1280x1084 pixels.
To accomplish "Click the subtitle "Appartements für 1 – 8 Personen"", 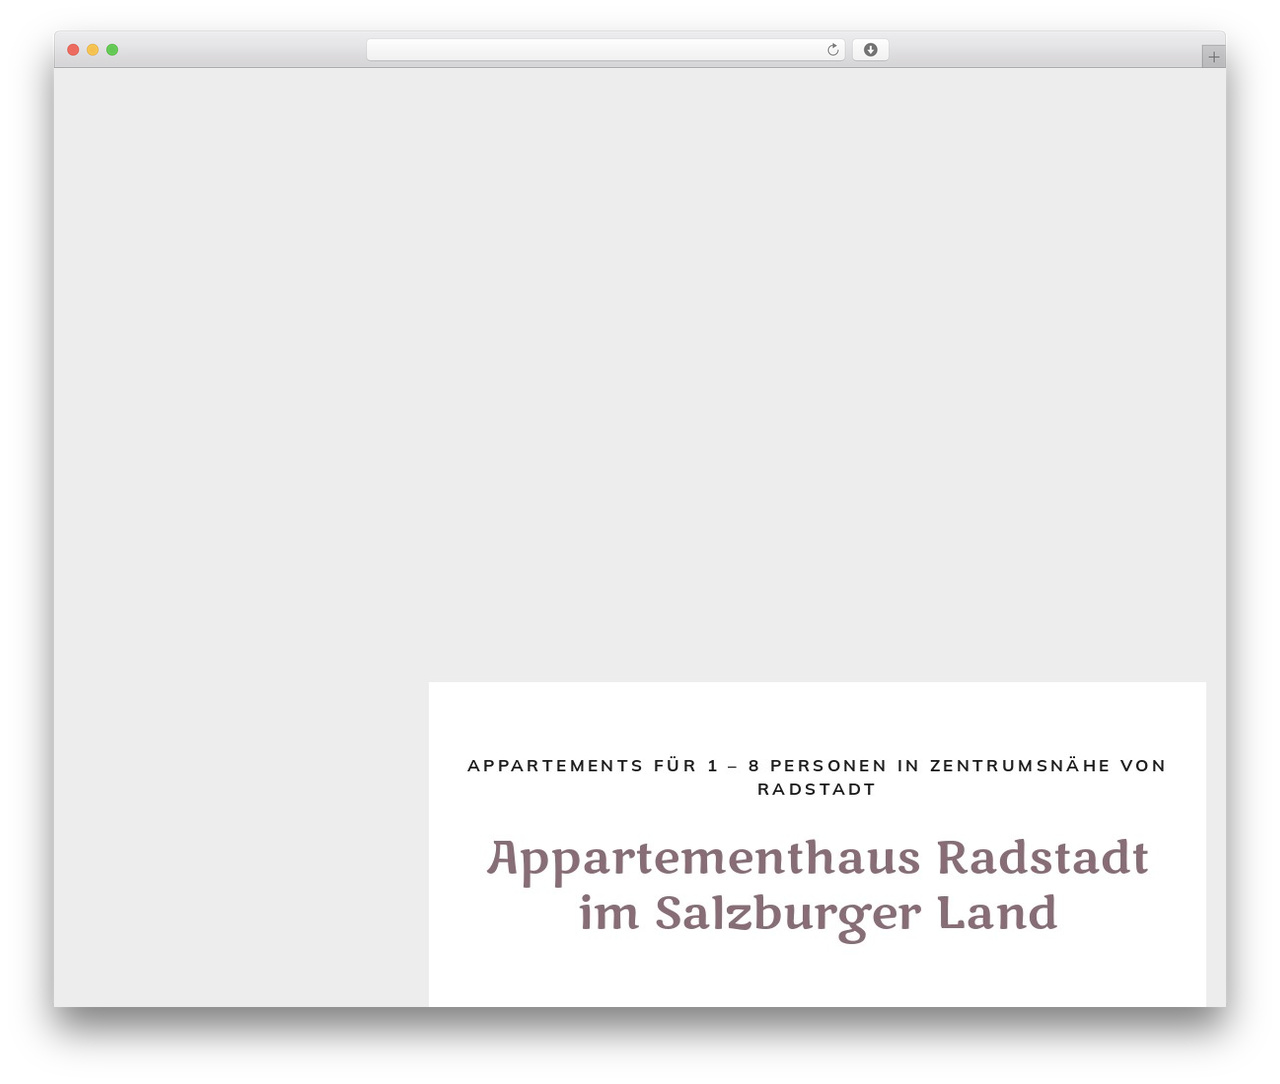I will pos(677,766).
